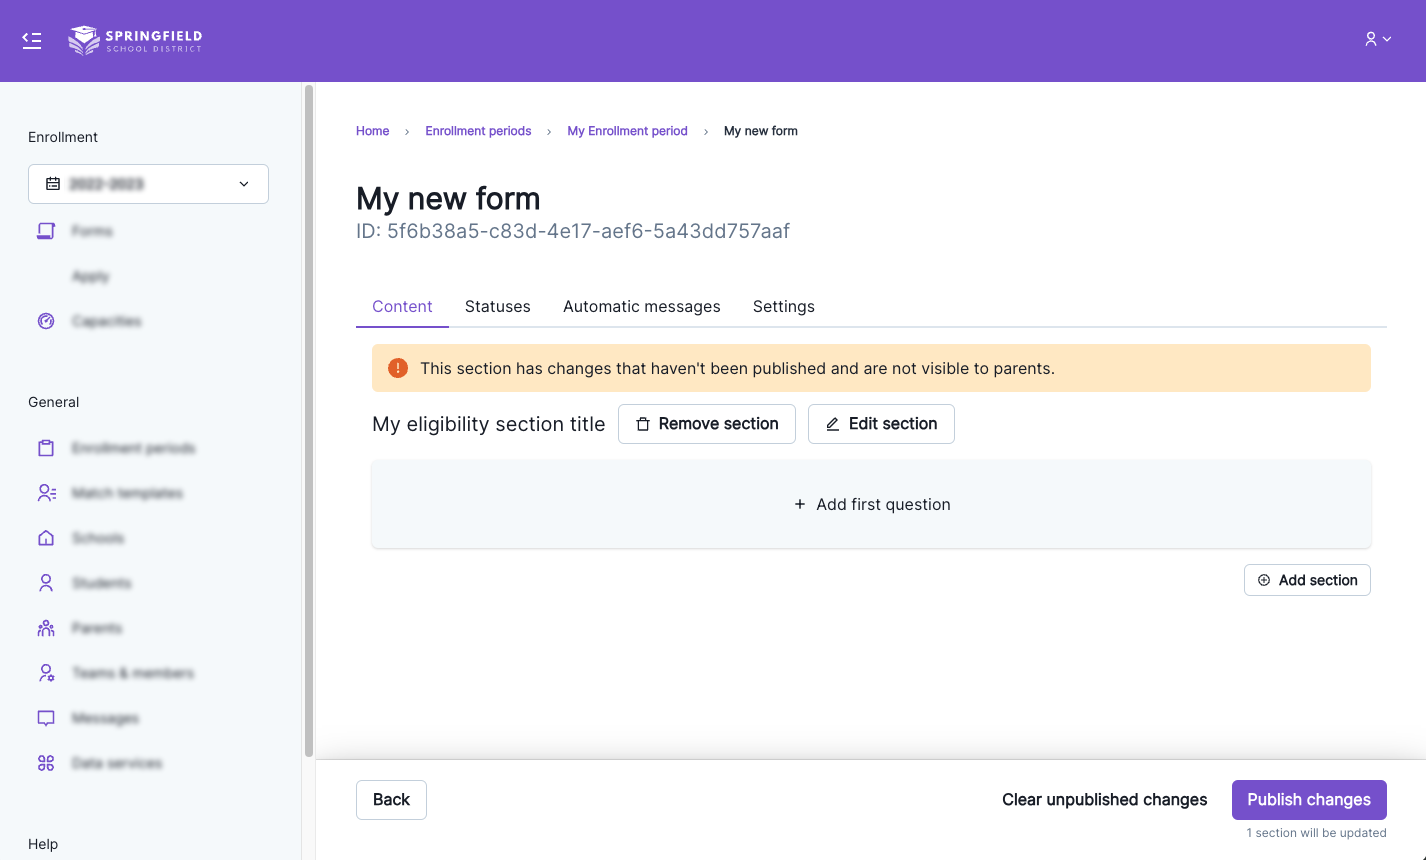Open the user account menu in header
The height and width of the screenshot is (860, 1426).
pyautogui.click(x=1377, y=39)
